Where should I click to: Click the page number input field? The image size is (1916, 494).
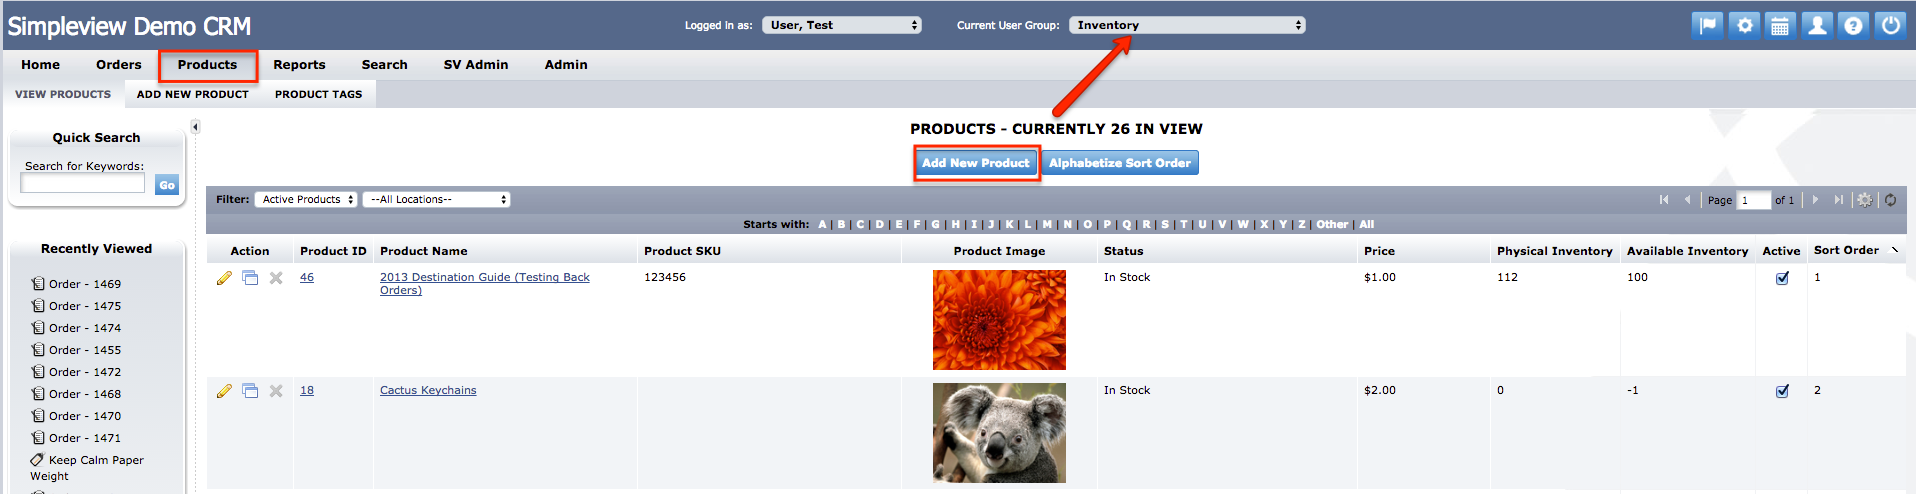(x=1754, y=200)
